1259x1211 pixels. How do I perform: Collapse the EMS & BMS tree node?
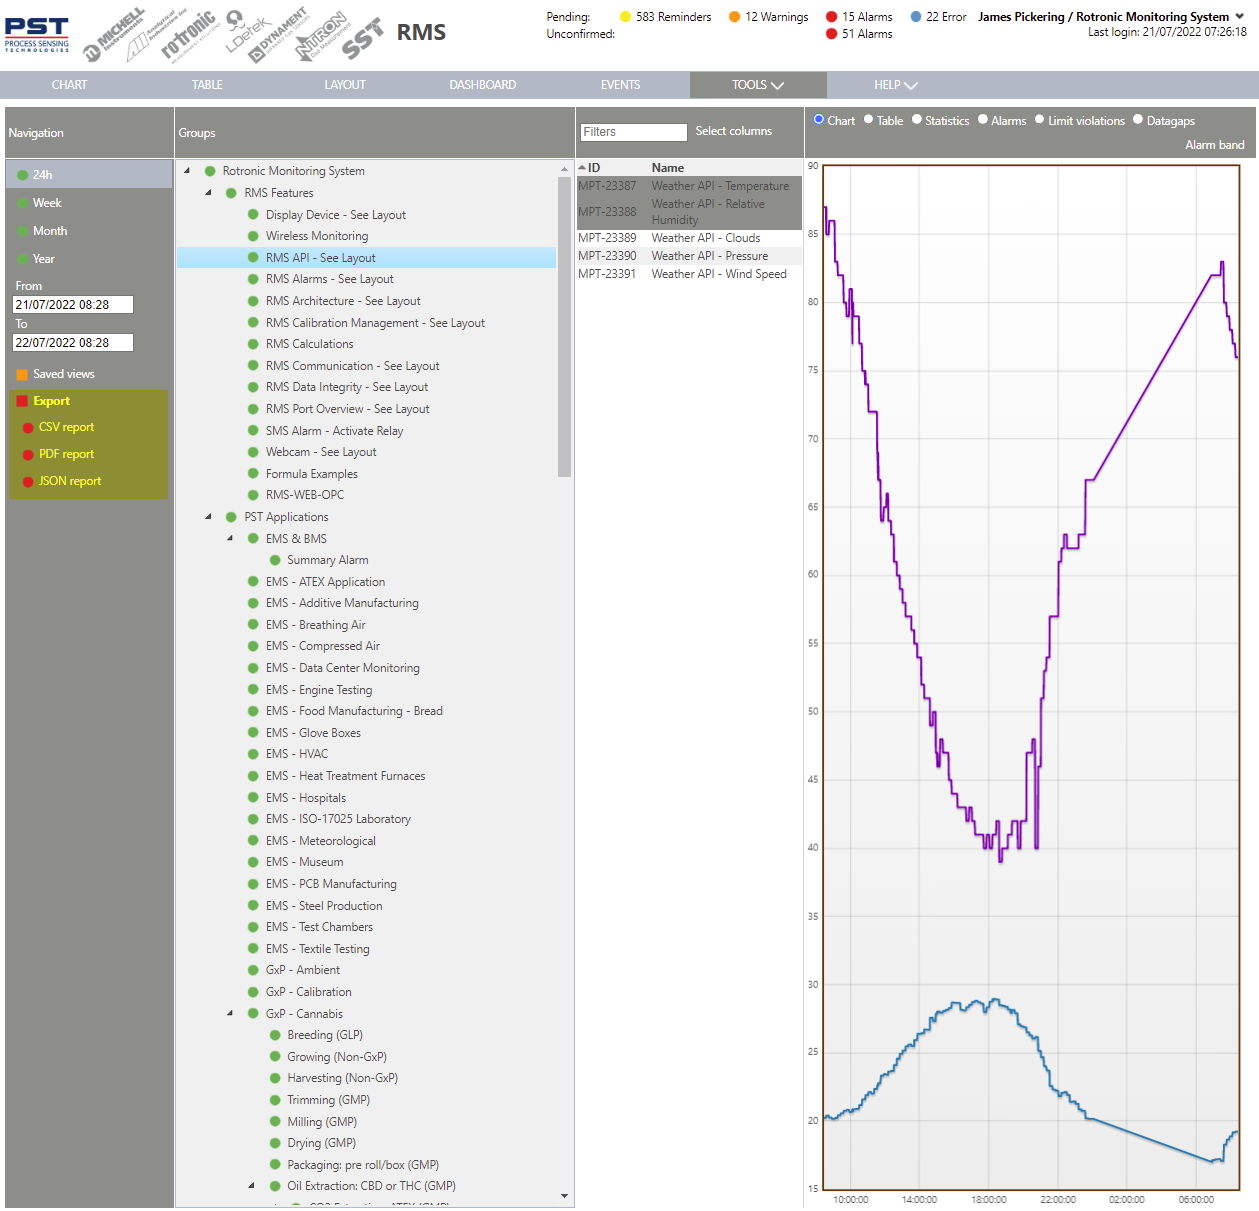point(230,538)
